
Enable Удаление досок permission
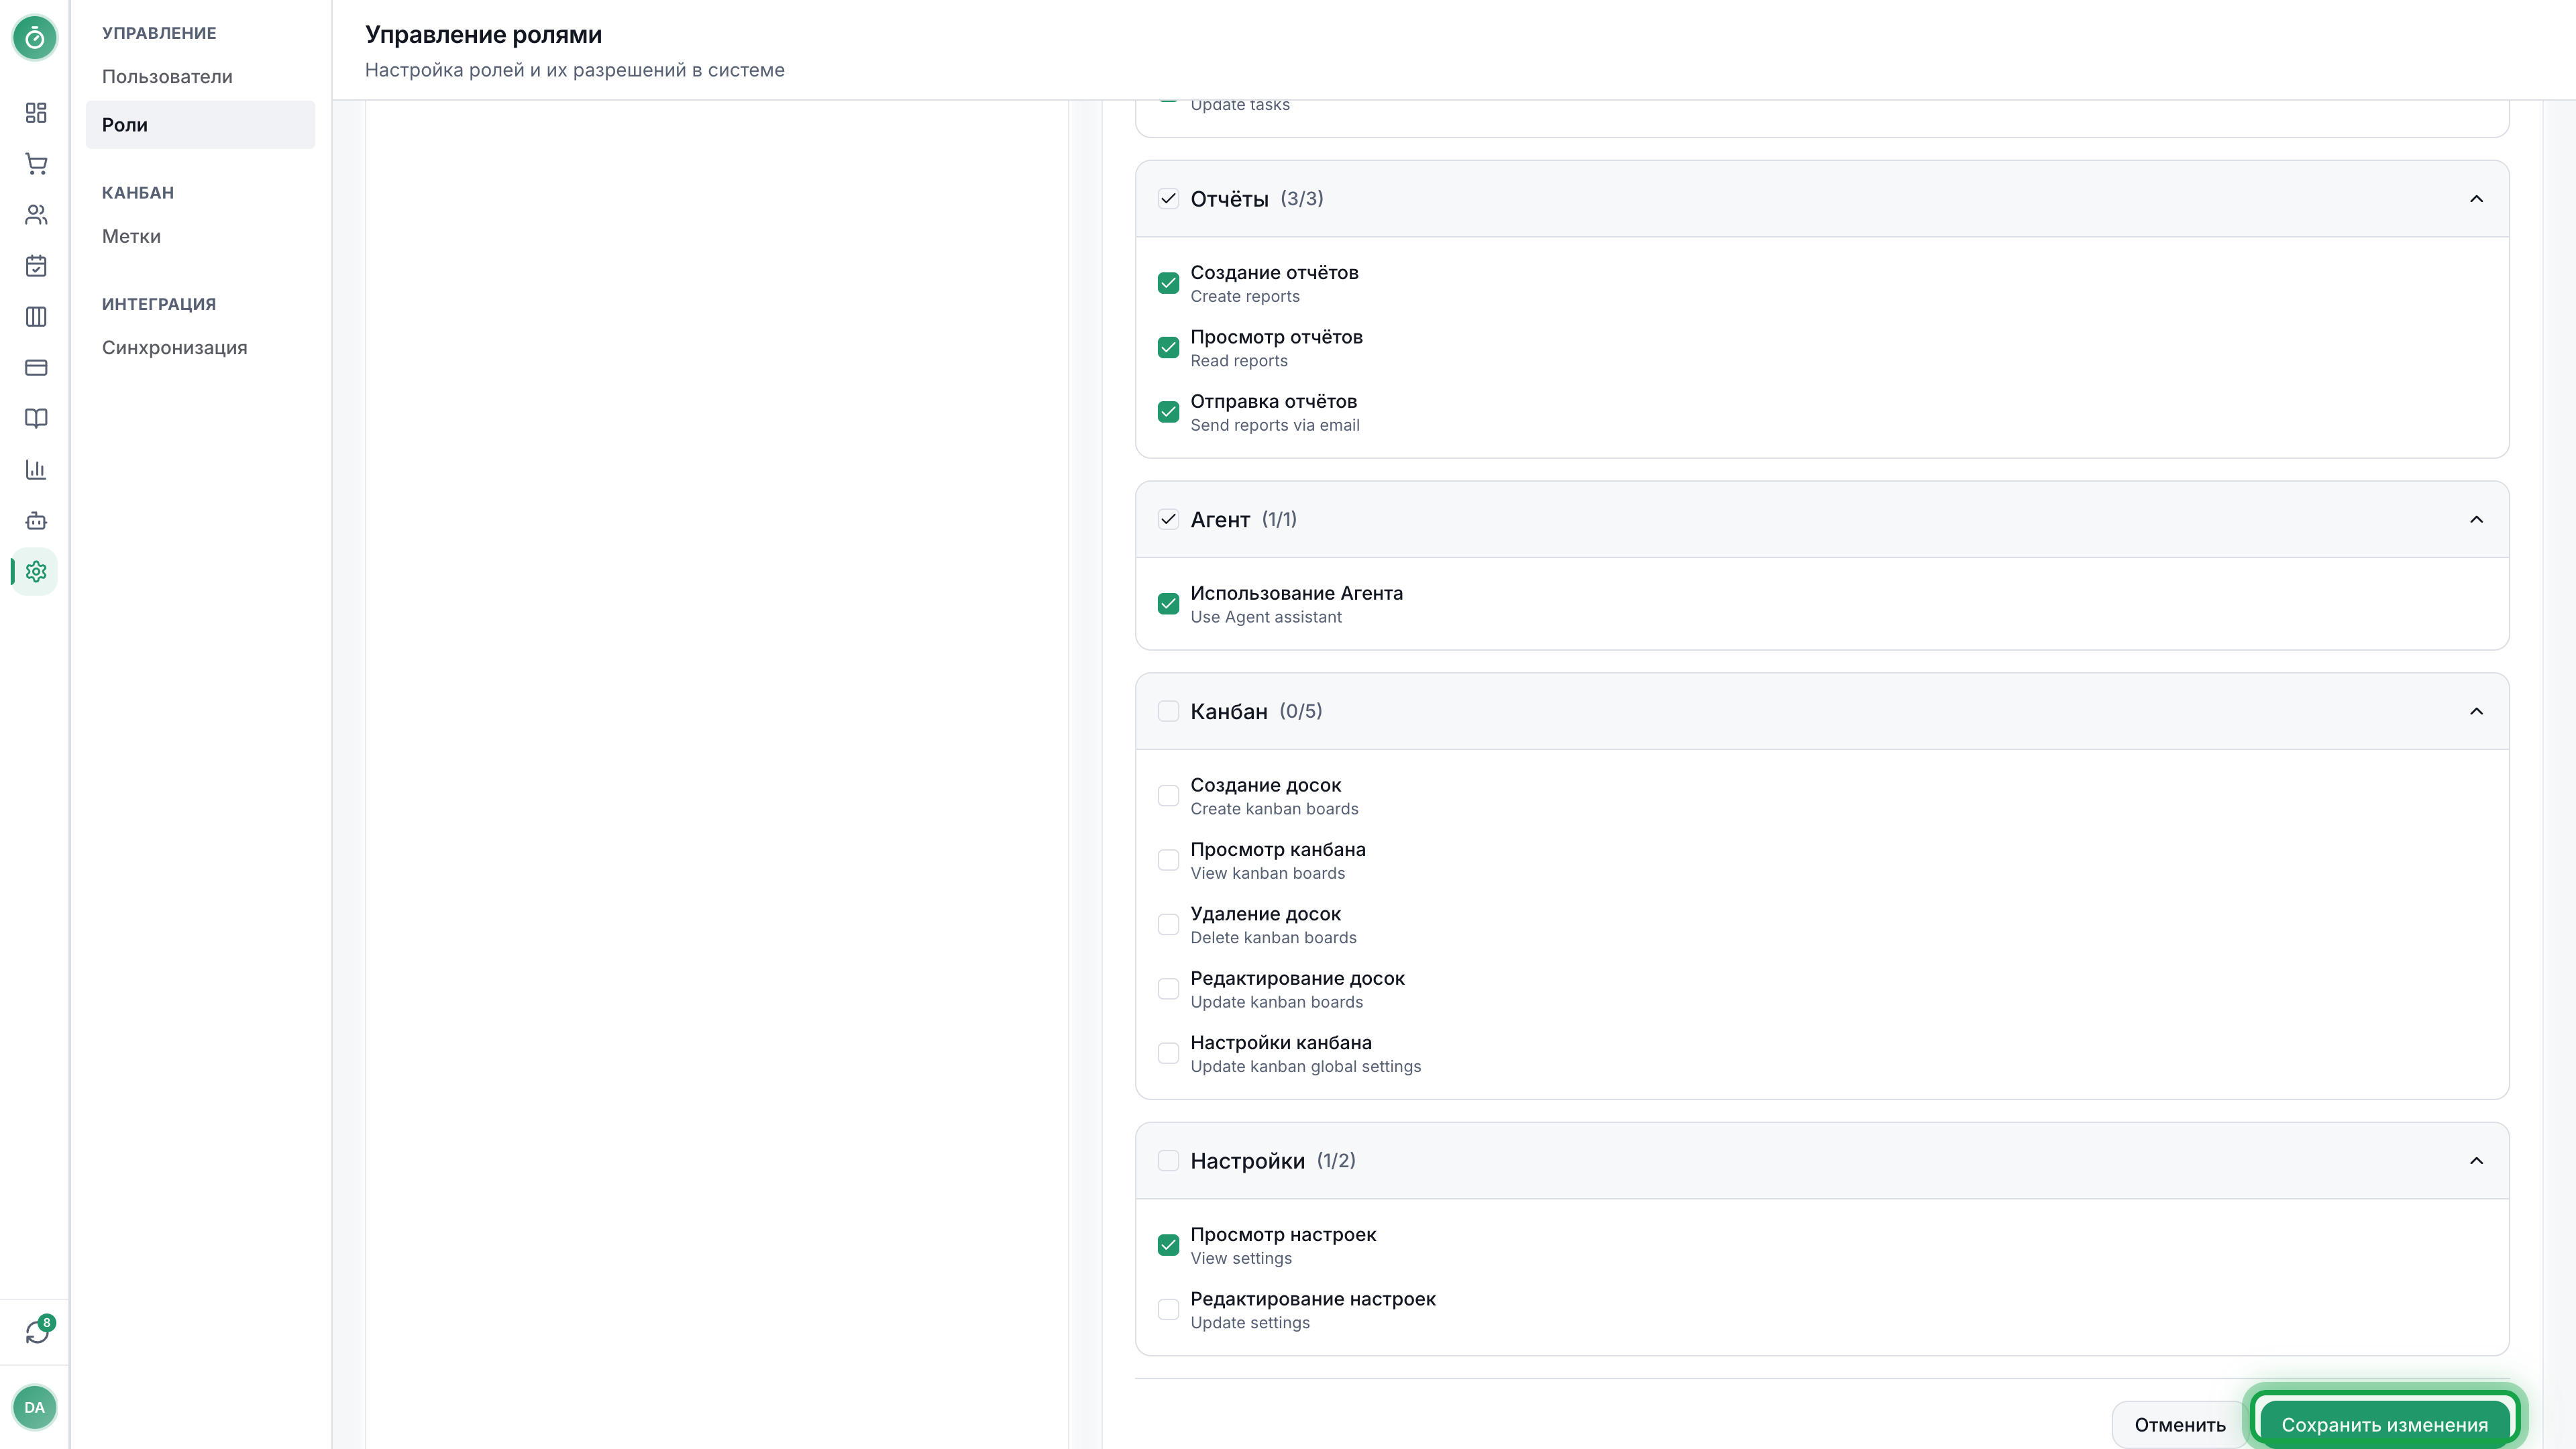click(x=1168, y=925)
